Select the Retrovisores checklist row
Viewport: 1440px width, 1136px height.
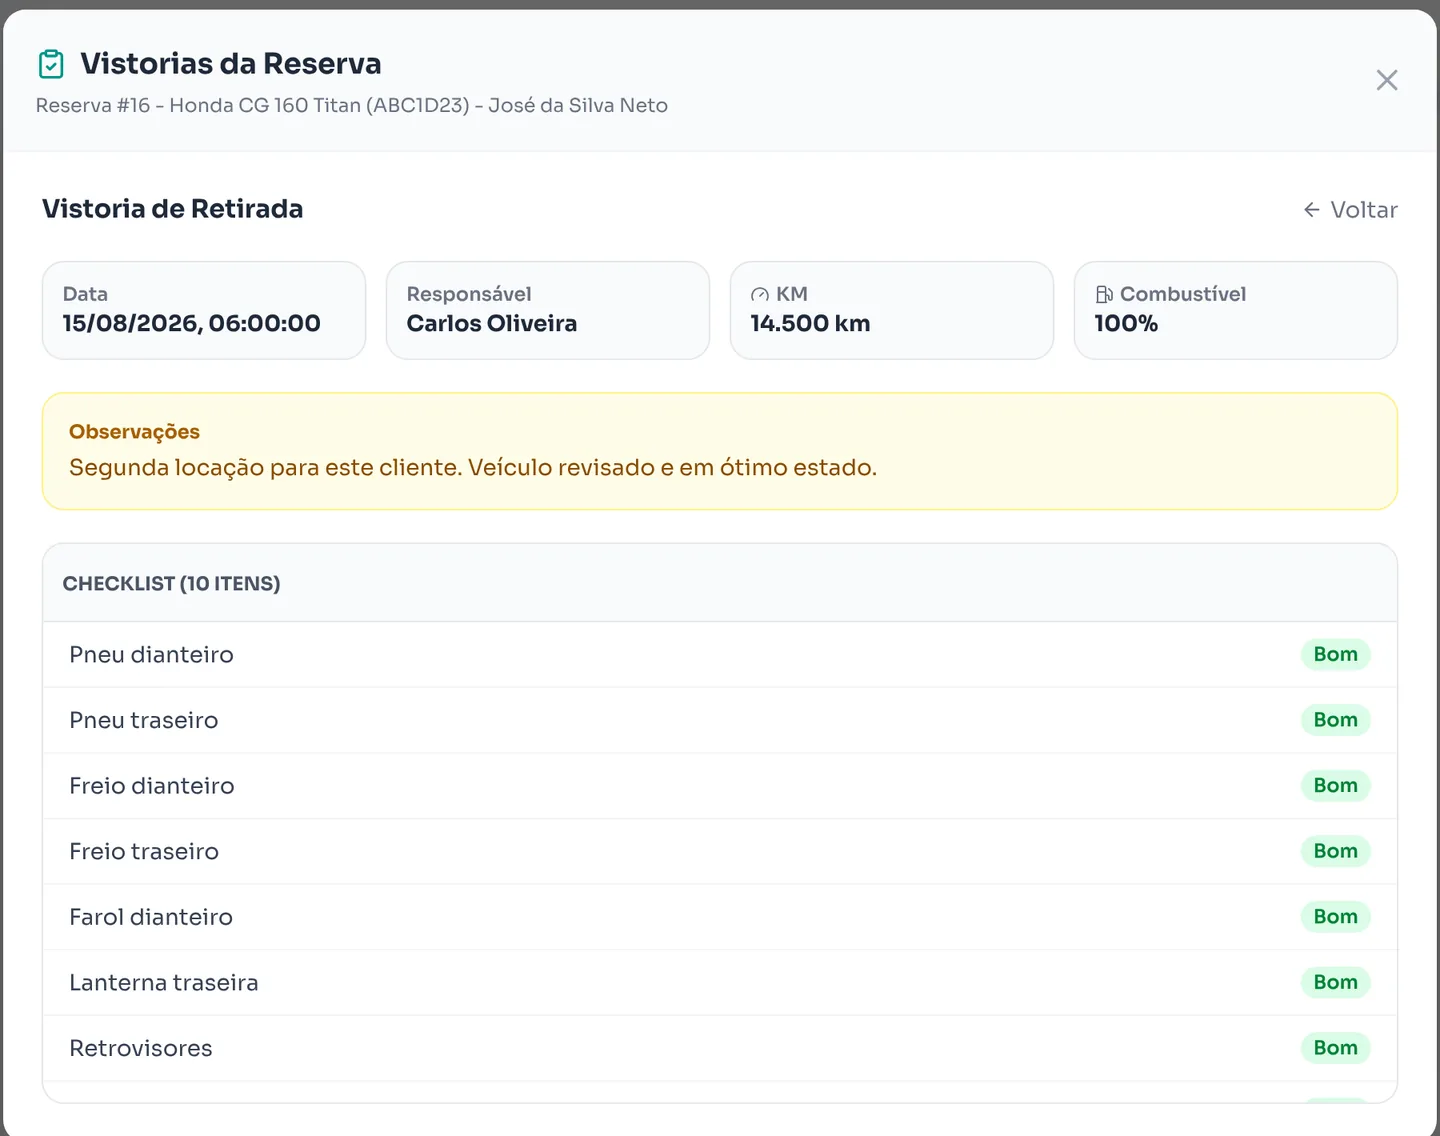point(720,1048)
